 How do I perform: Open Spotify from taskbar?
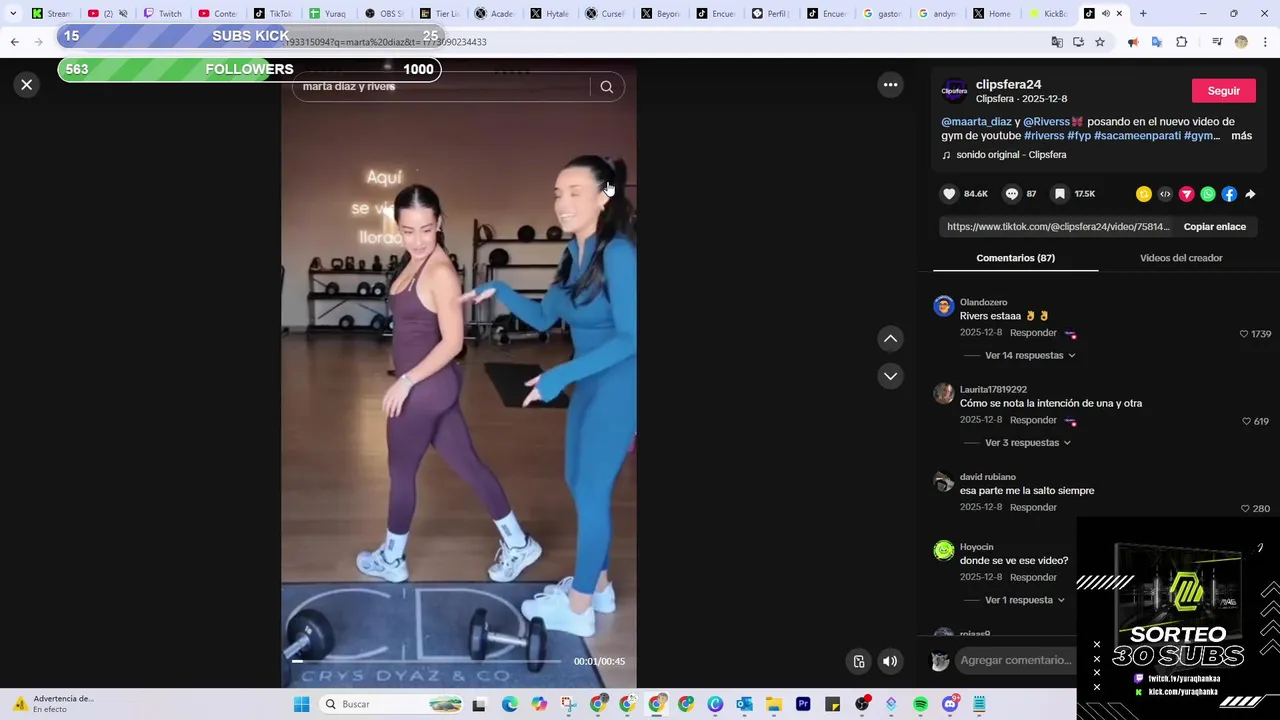point(920,704)
